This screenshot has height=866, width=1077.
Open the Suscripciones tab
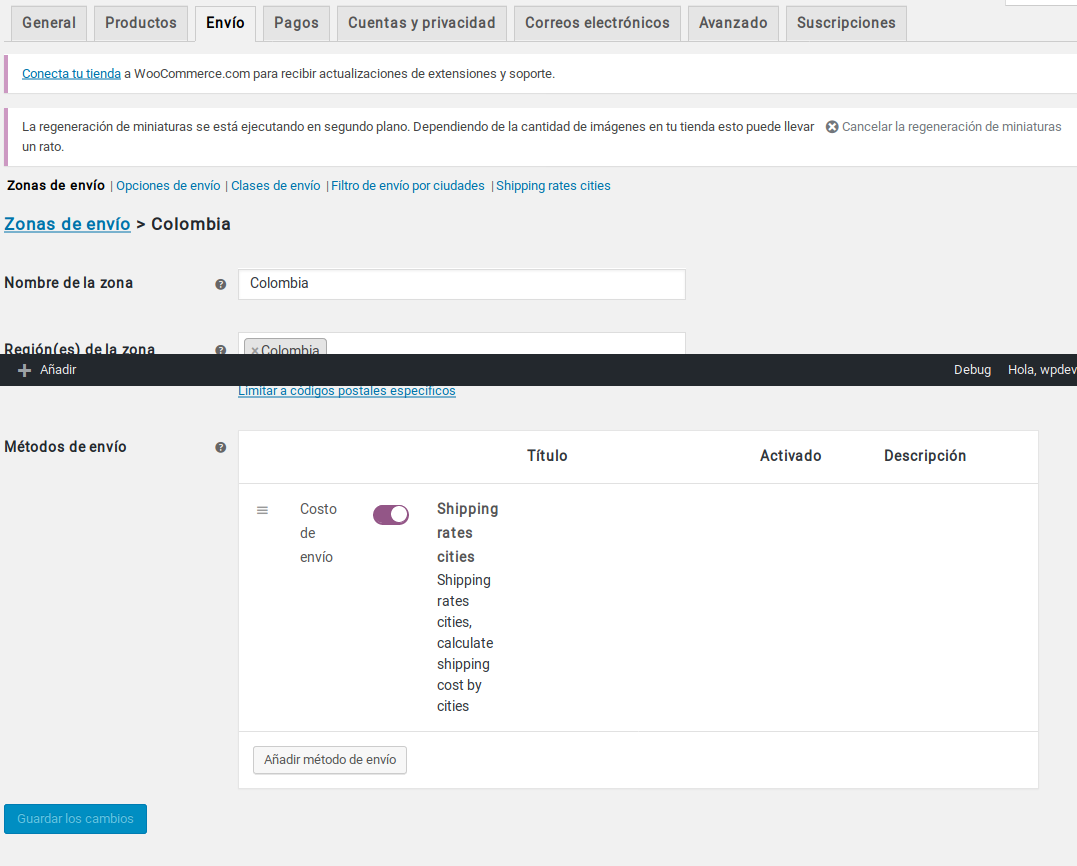point(846,23)
